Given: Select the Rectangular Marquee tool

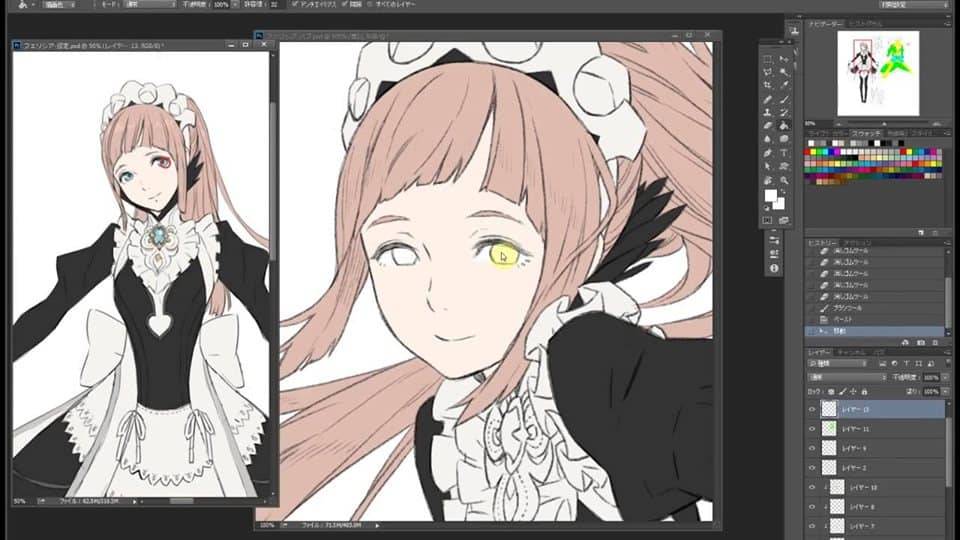Looking at the screenshot, I should coord(768,59).
